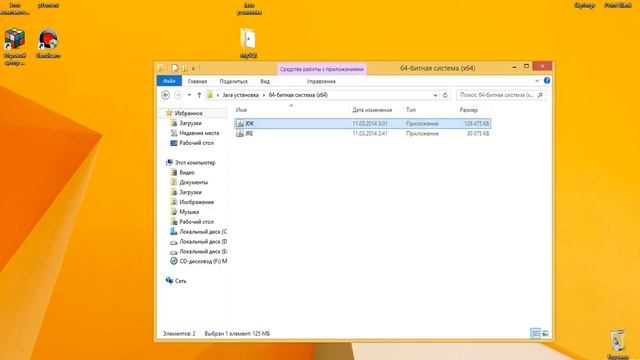Open recent locations dropdown arrow
640x360 pixels.
pos(189,95)
